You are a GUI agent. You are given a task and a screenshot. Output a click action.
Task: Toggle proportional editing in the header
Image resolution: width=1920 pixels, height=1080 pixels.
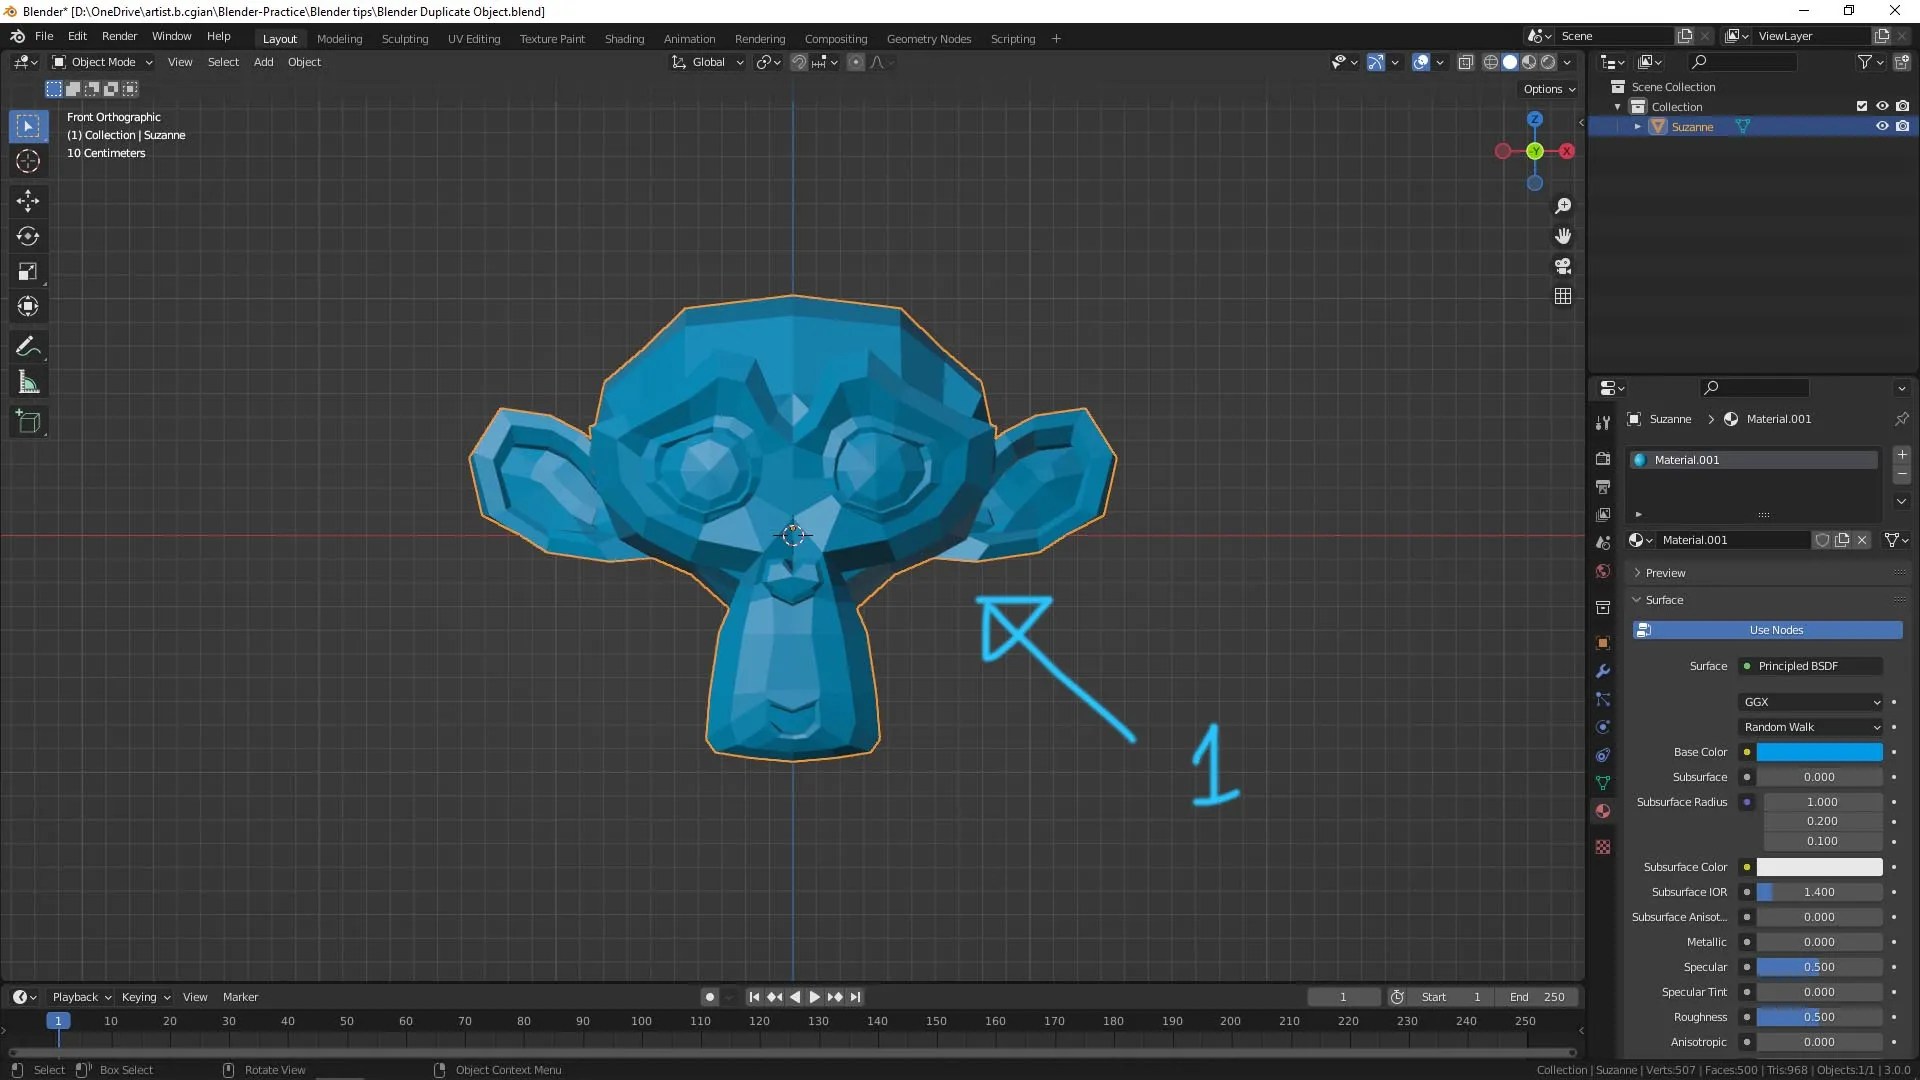857,62
